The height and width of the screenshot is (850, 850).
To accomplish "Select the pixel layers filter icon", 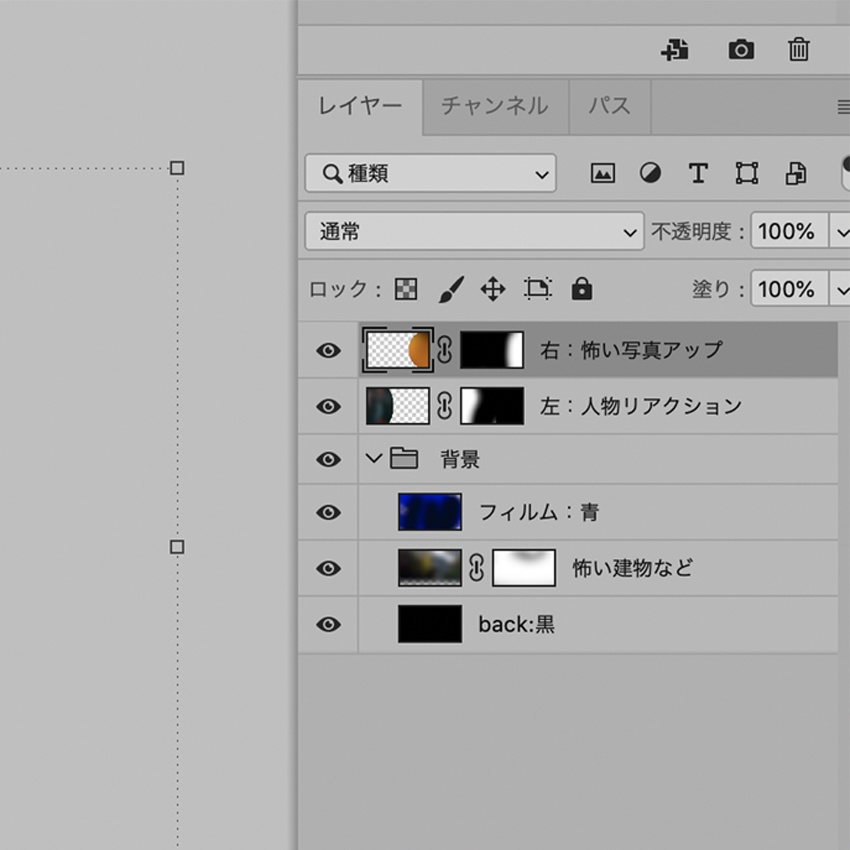I will 604,172.
